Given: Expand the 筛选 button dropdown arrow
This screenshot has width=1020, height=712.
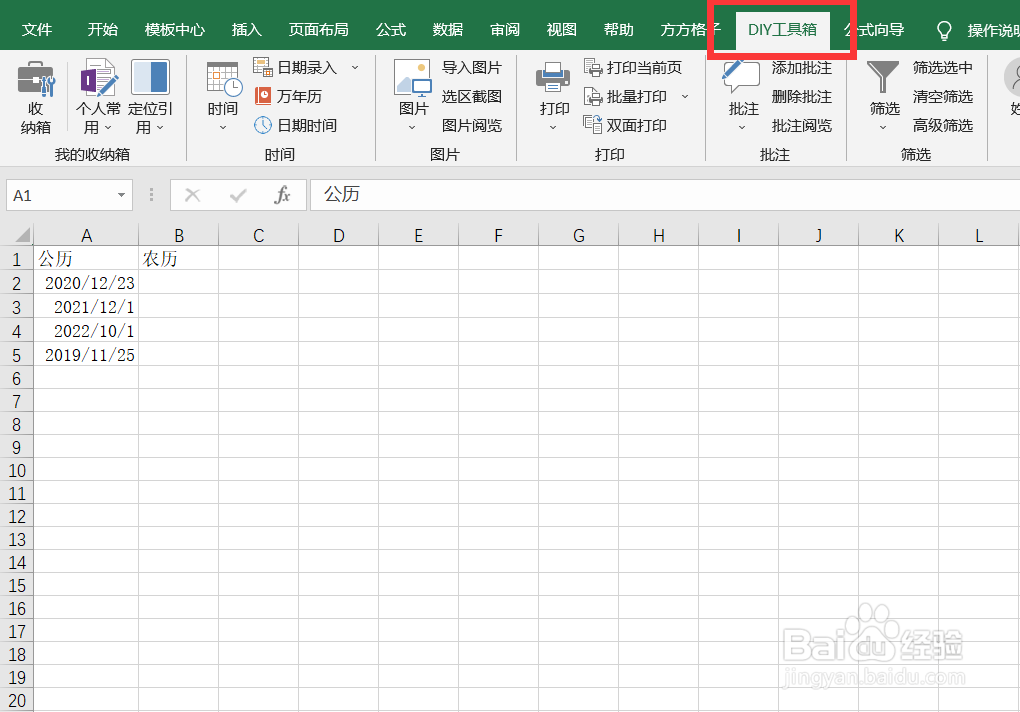Looking at the screenshot, I should point(883,127).
